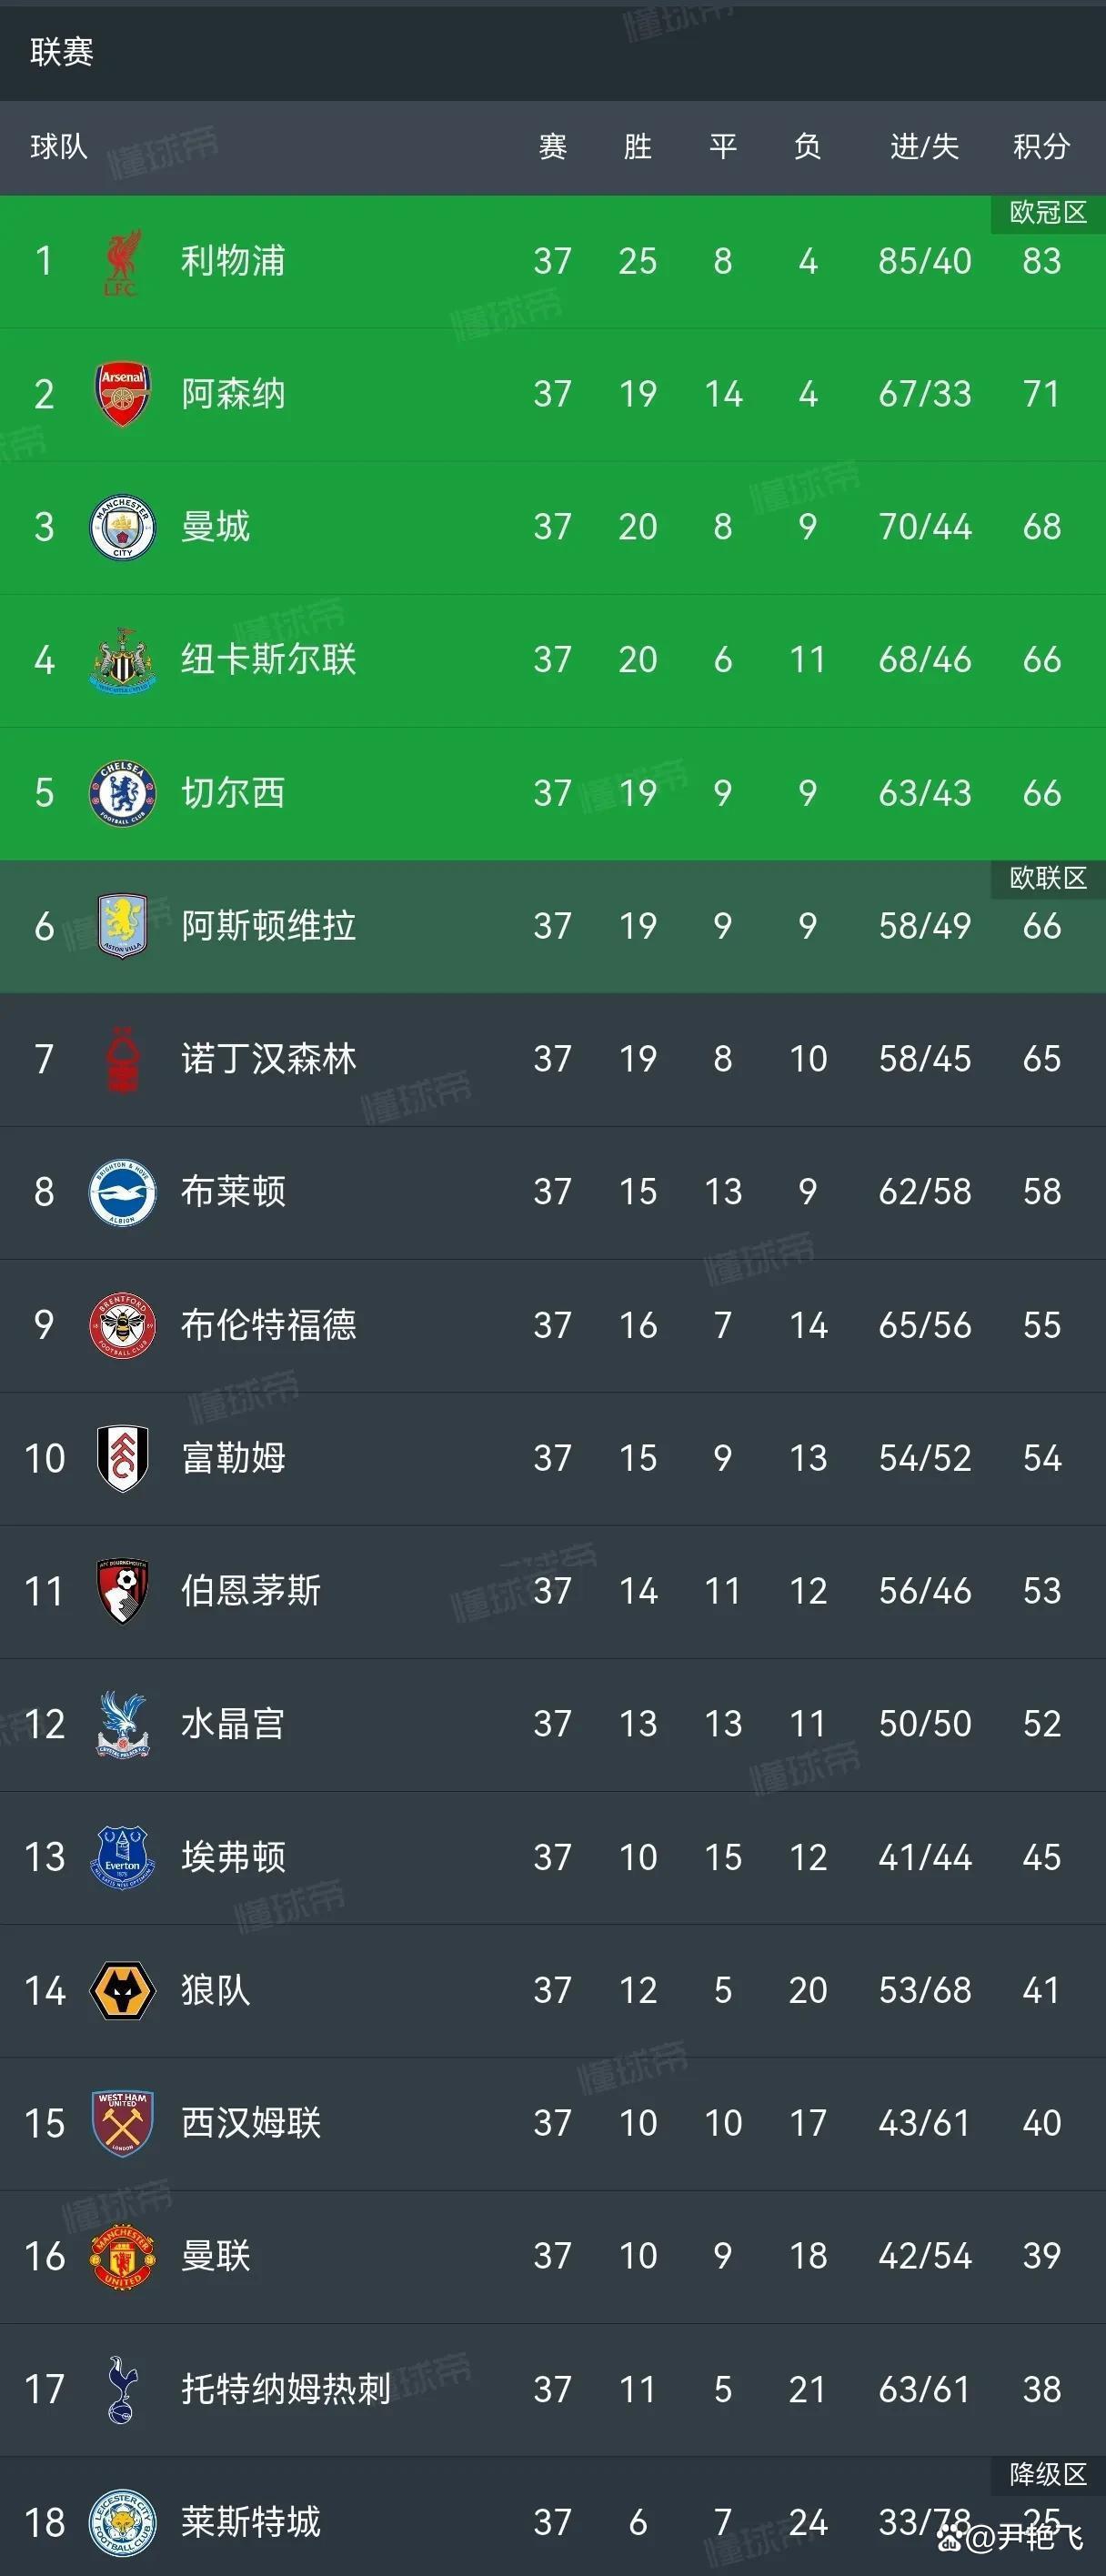This screenshot has height=2576, width=1106.
Task: Select the 欧联区 Europa zone tag
Action: click(1047, 878)
